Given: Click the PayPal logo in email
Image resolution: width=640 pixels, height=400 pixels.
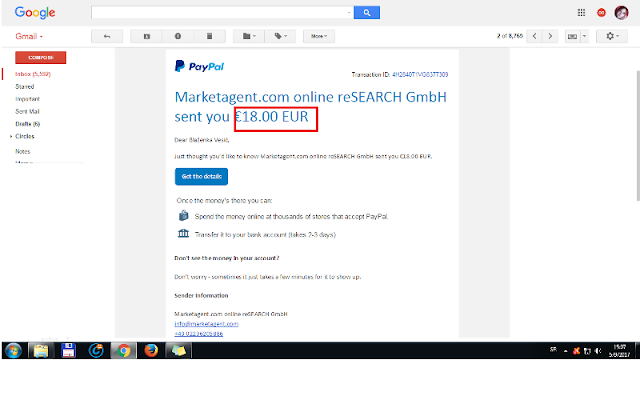Looking at the screenshot, I should pyautogui.click(x=199, y=66).
